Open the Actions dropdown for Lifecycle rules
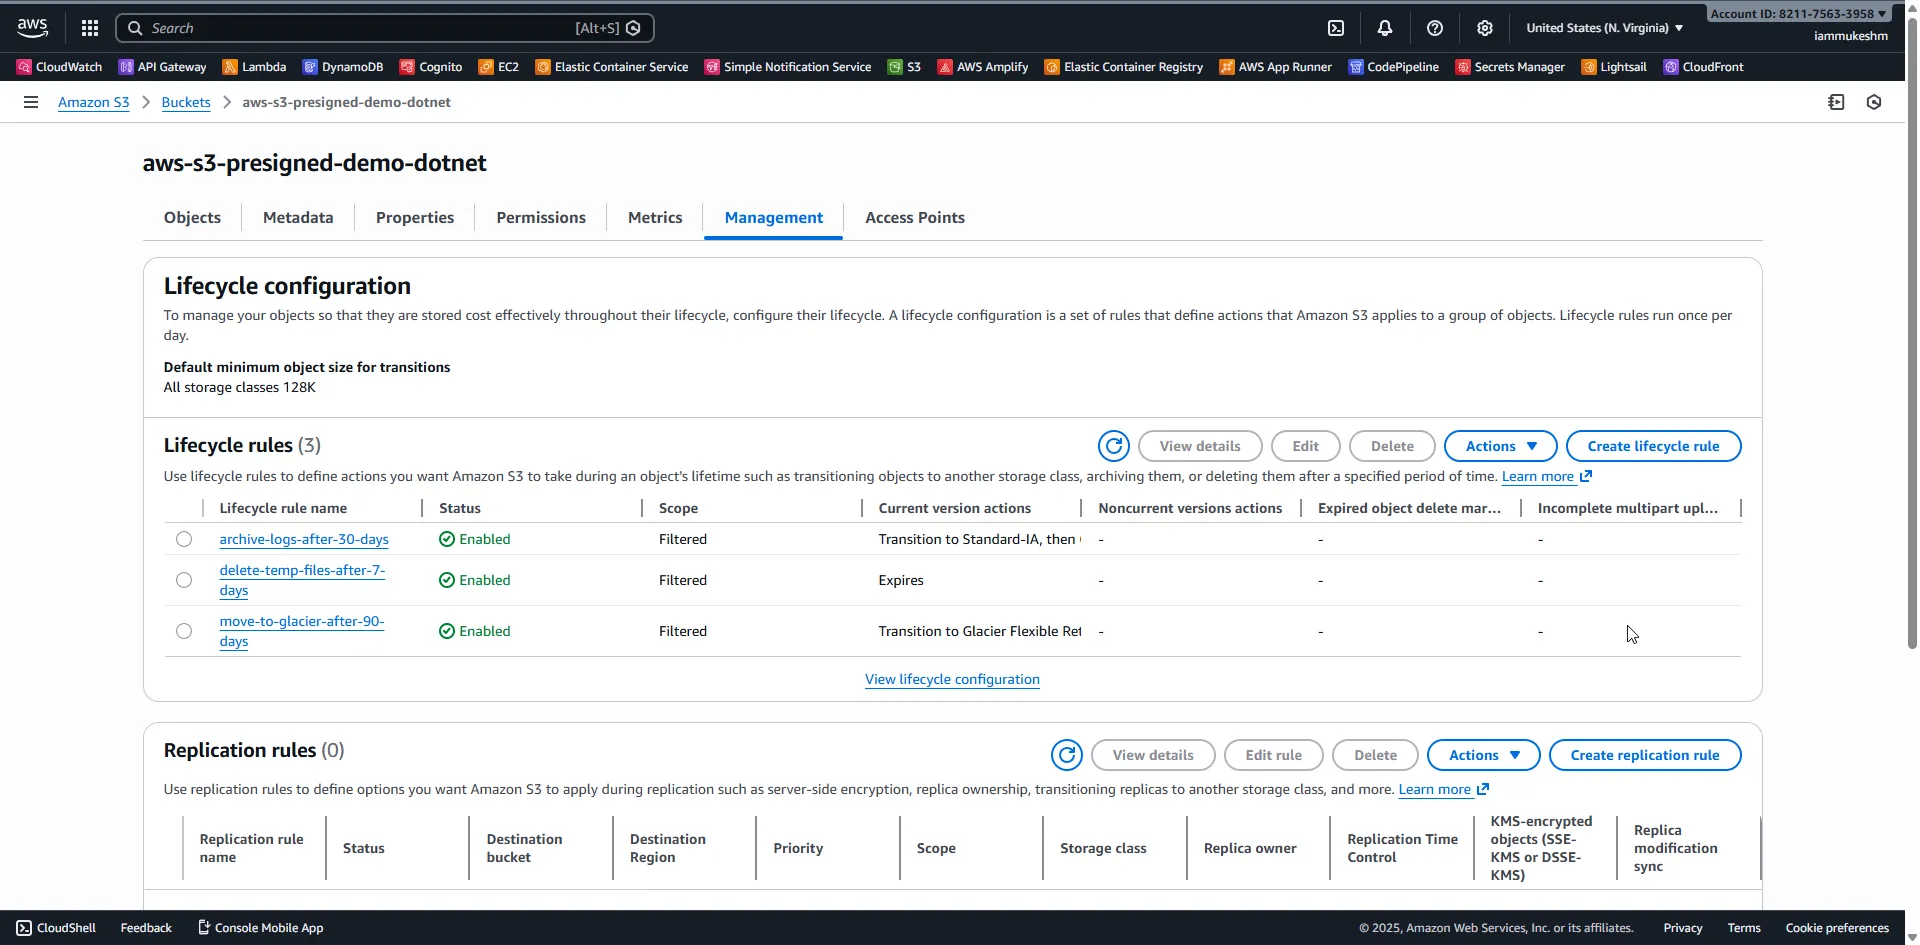The width and height of the screenshot is (1920, 945). coord(1500,445)
